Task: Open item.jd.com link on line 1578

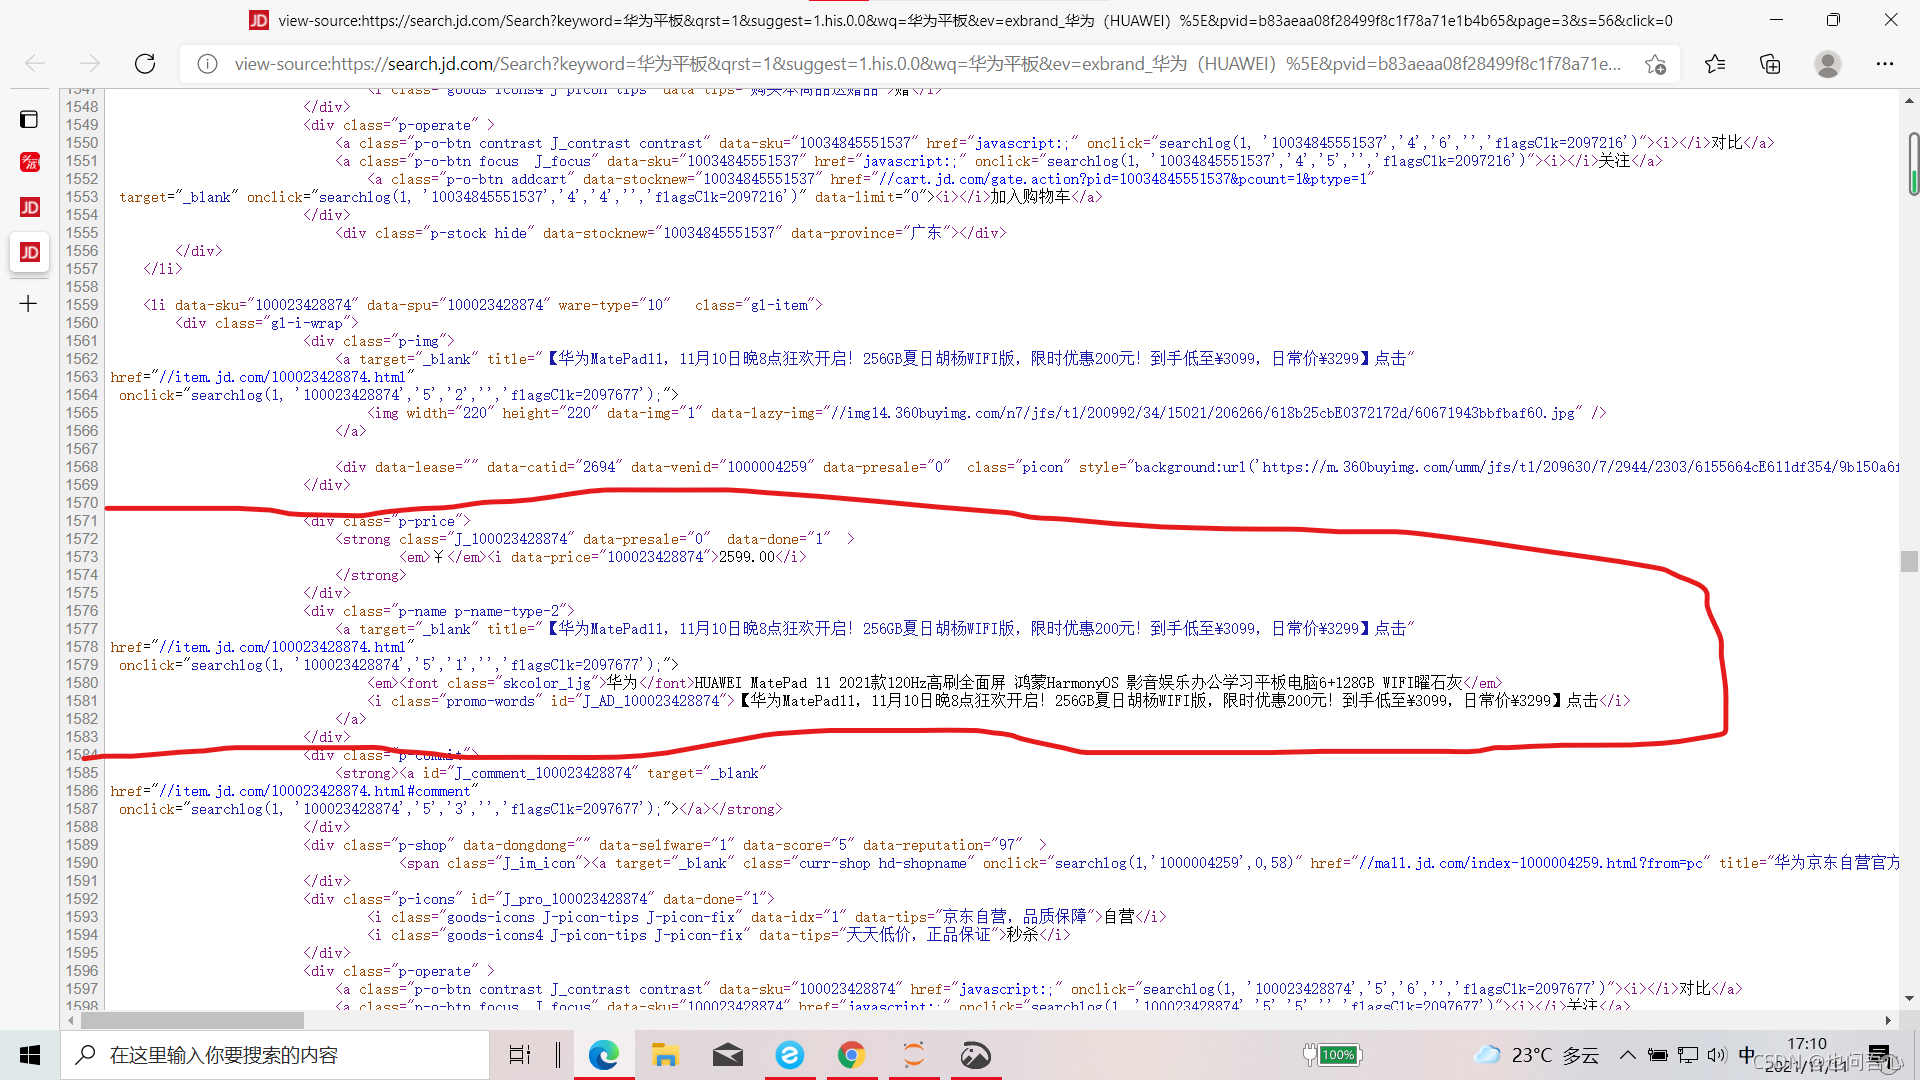Action: point(282,647)
